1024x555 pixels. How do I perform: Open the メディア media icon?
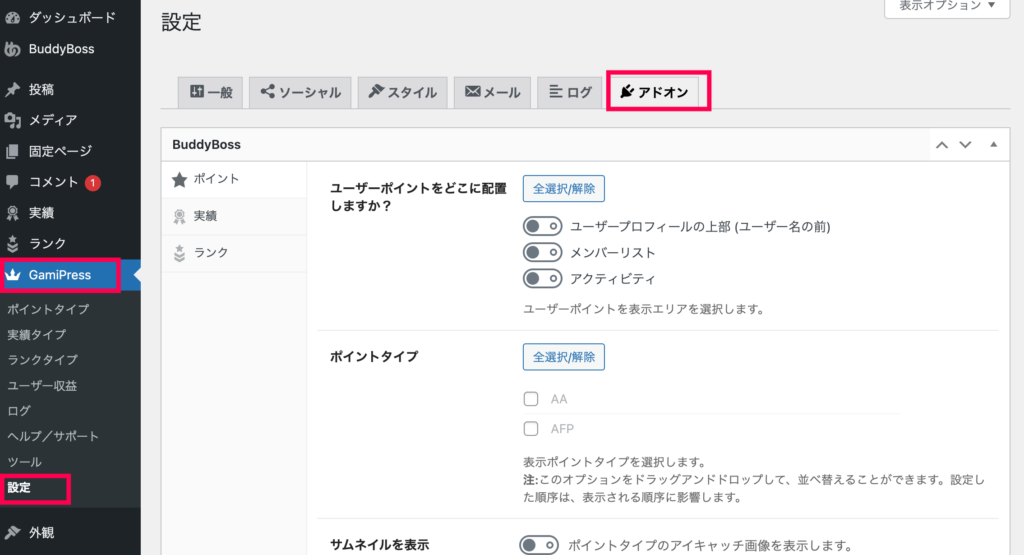click(12, 120)
